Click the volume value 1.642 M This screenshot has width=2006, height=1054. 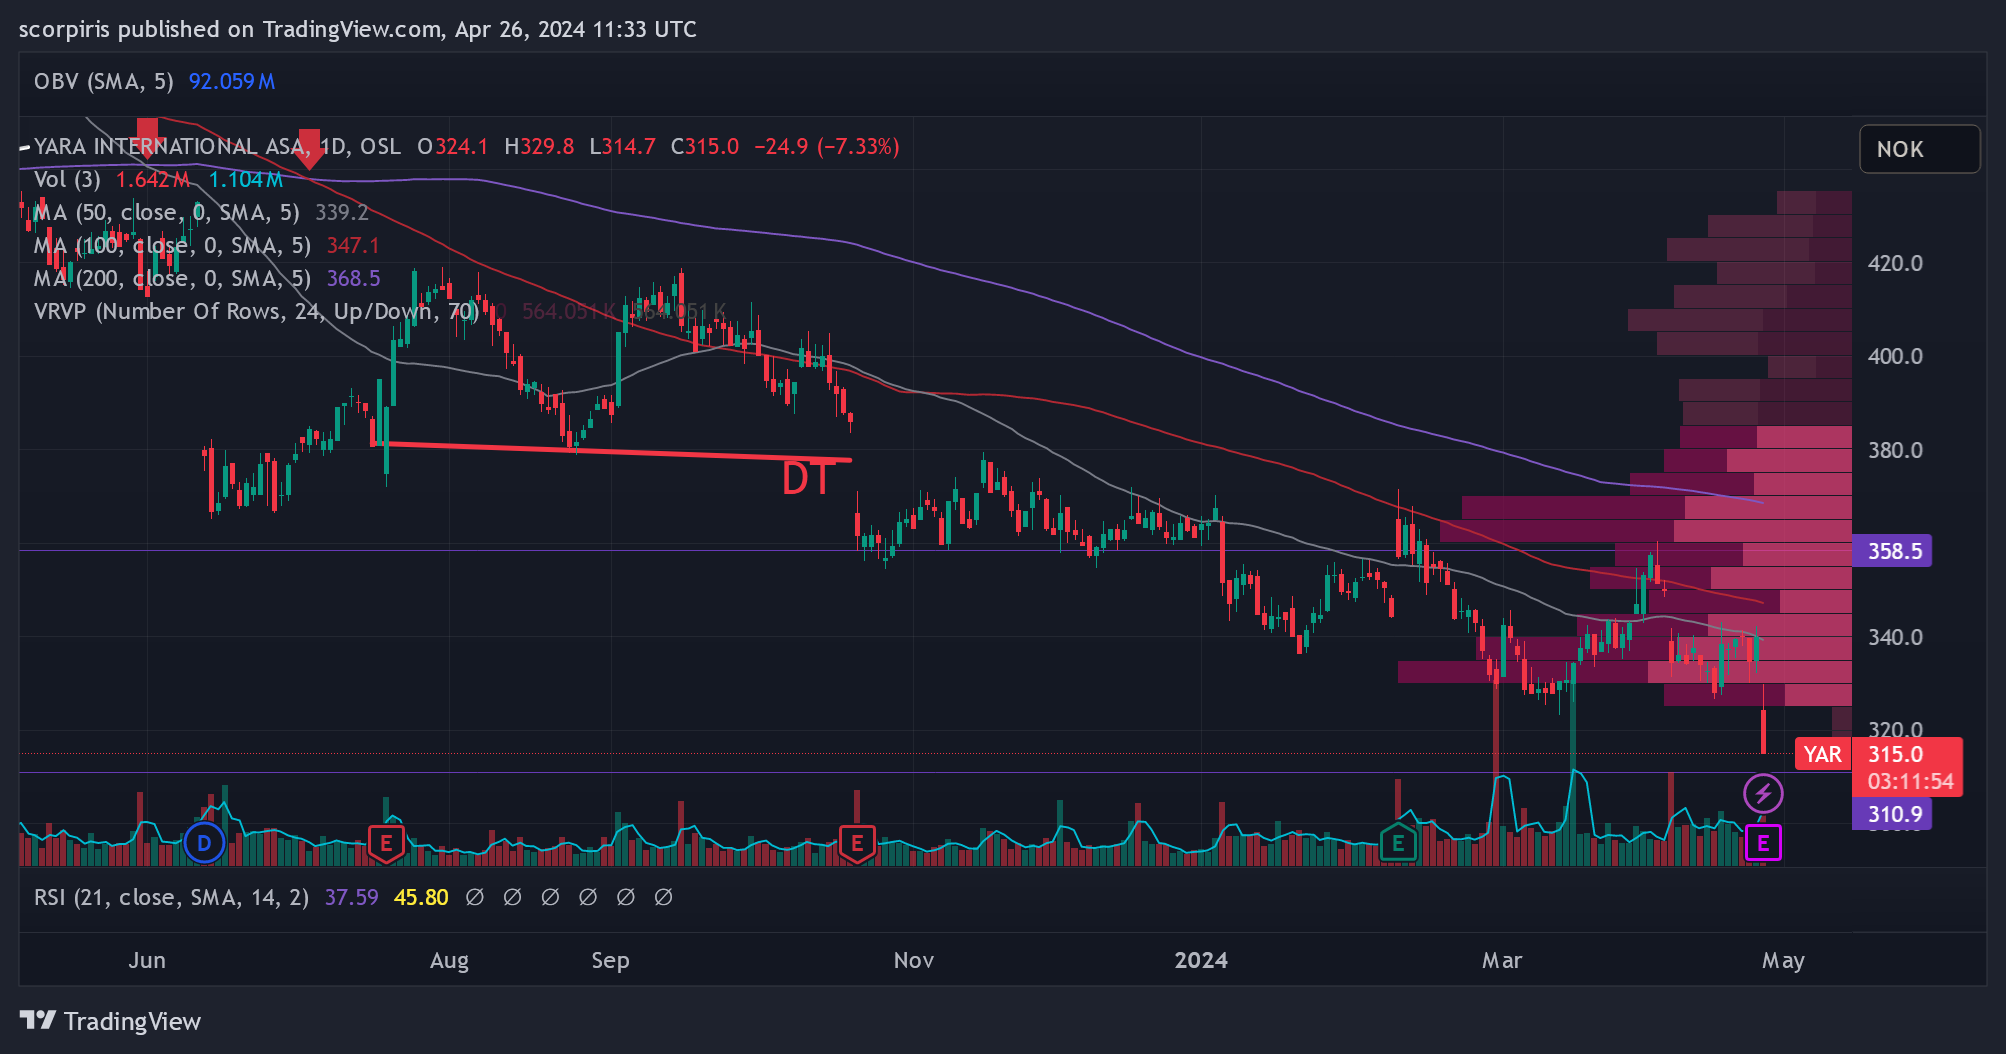153,179
